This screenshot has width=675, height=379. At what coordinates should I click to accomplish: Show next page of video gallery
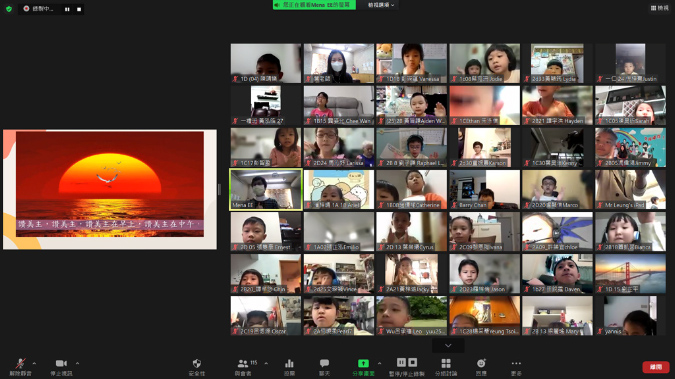(448, 345)
